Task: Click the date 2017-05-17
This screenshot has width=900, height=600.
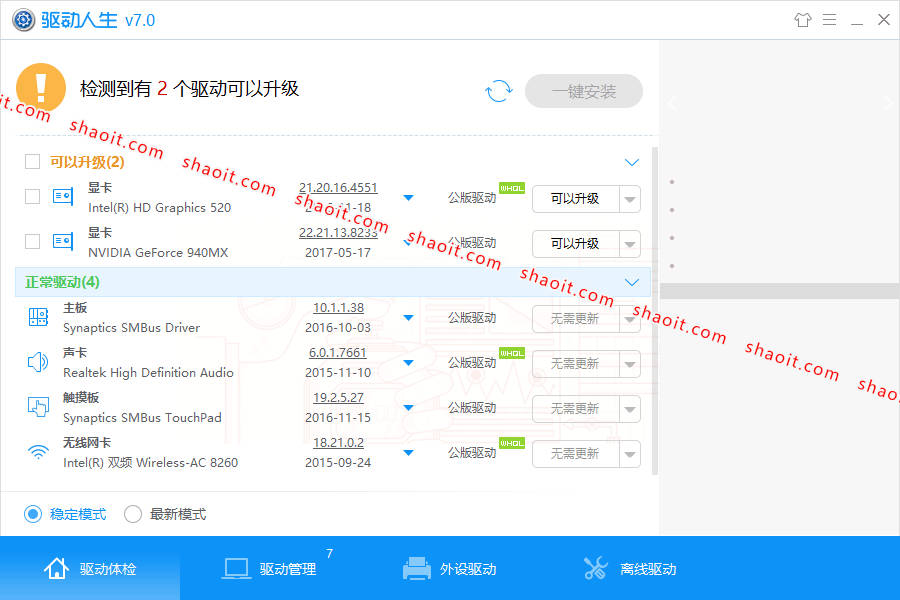Action: pos(338,253)
